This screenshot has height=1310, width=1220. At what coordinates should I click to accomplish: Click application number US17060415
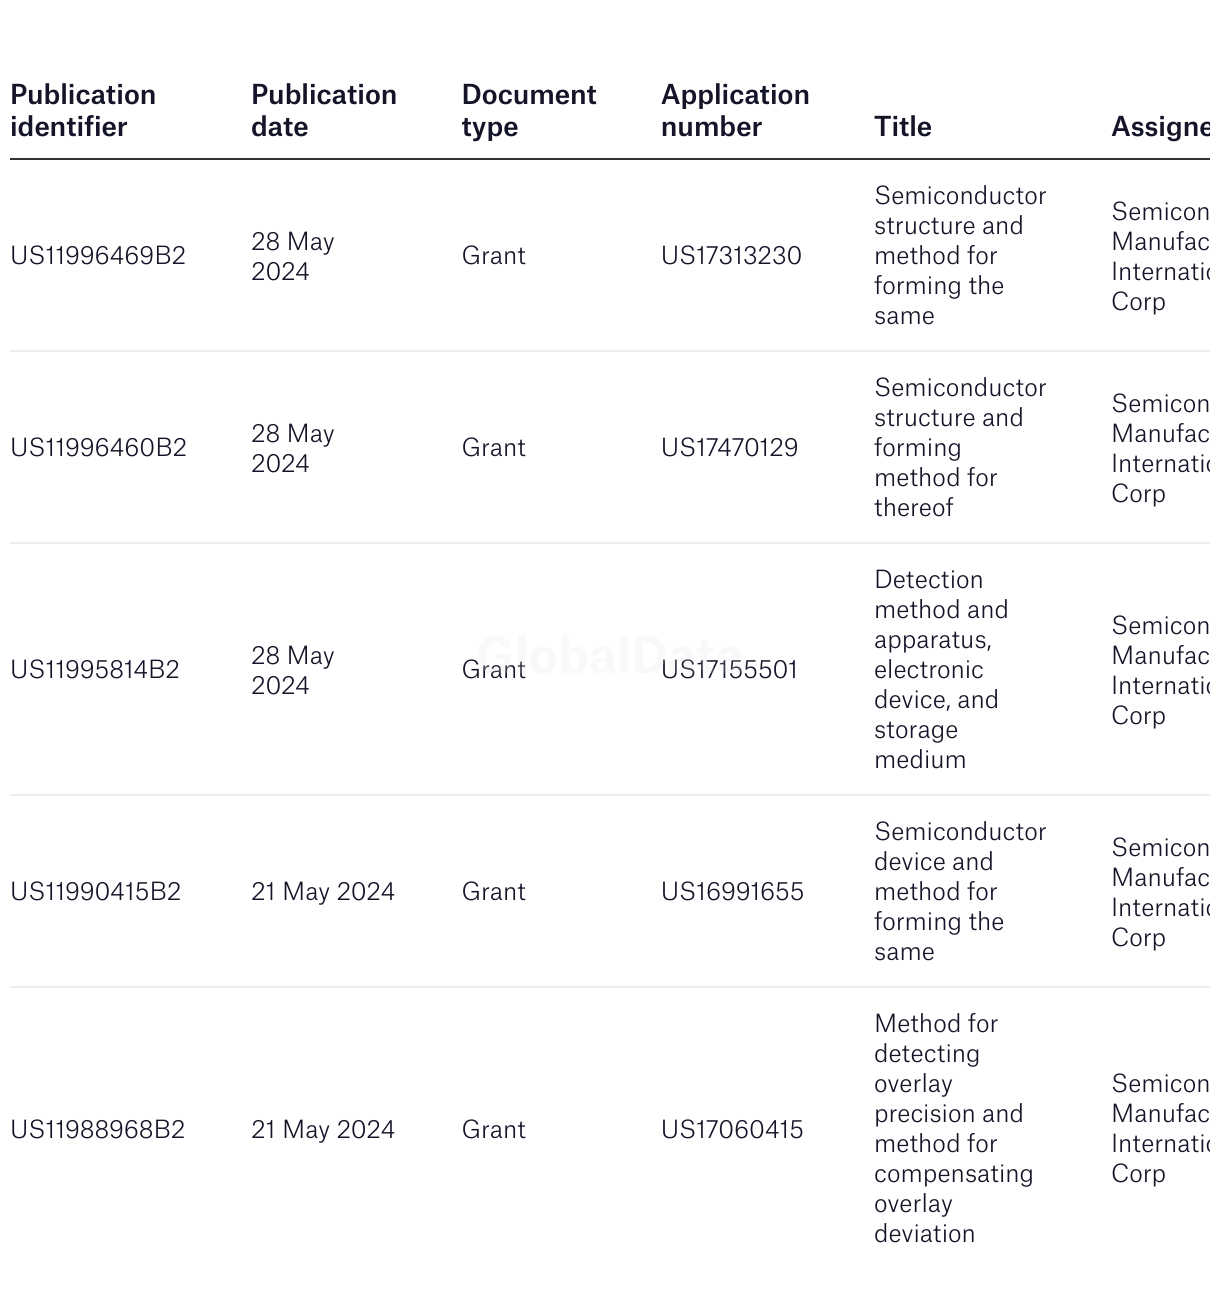[x=732, y=1130]
